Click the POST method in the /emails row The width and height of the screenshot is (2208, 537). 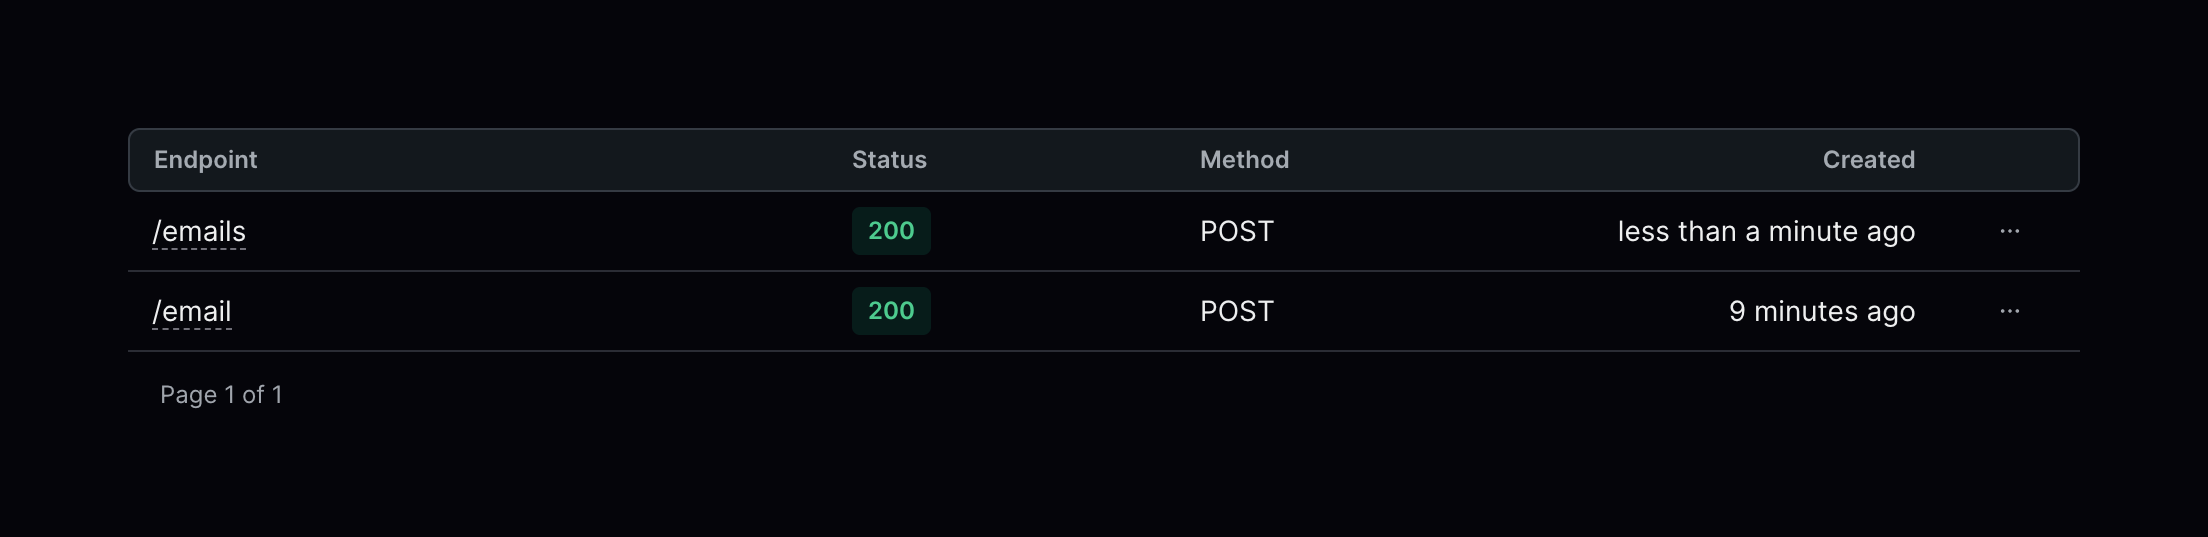pyautogui.click(x=1236, y=231)
